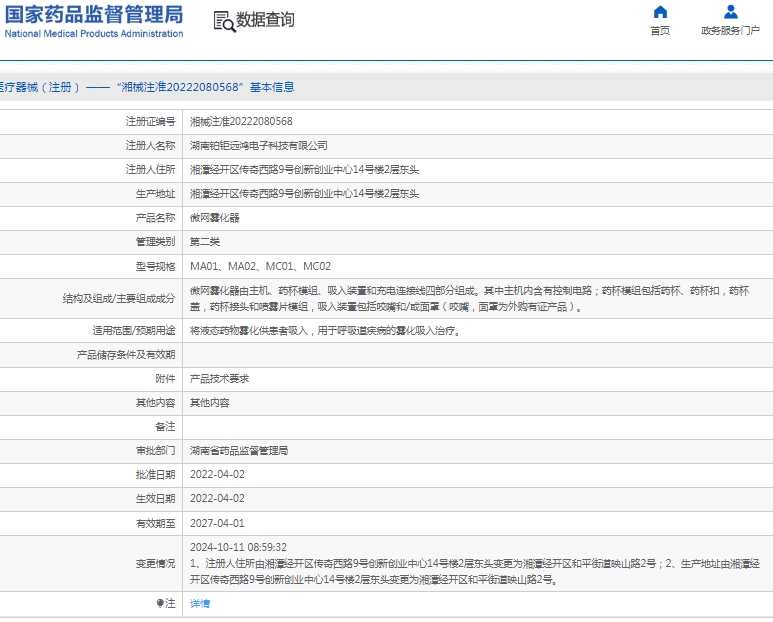Open the government service portal person icon
The width and height of the screenshot is (773, 622).
(x=731, y=11)
